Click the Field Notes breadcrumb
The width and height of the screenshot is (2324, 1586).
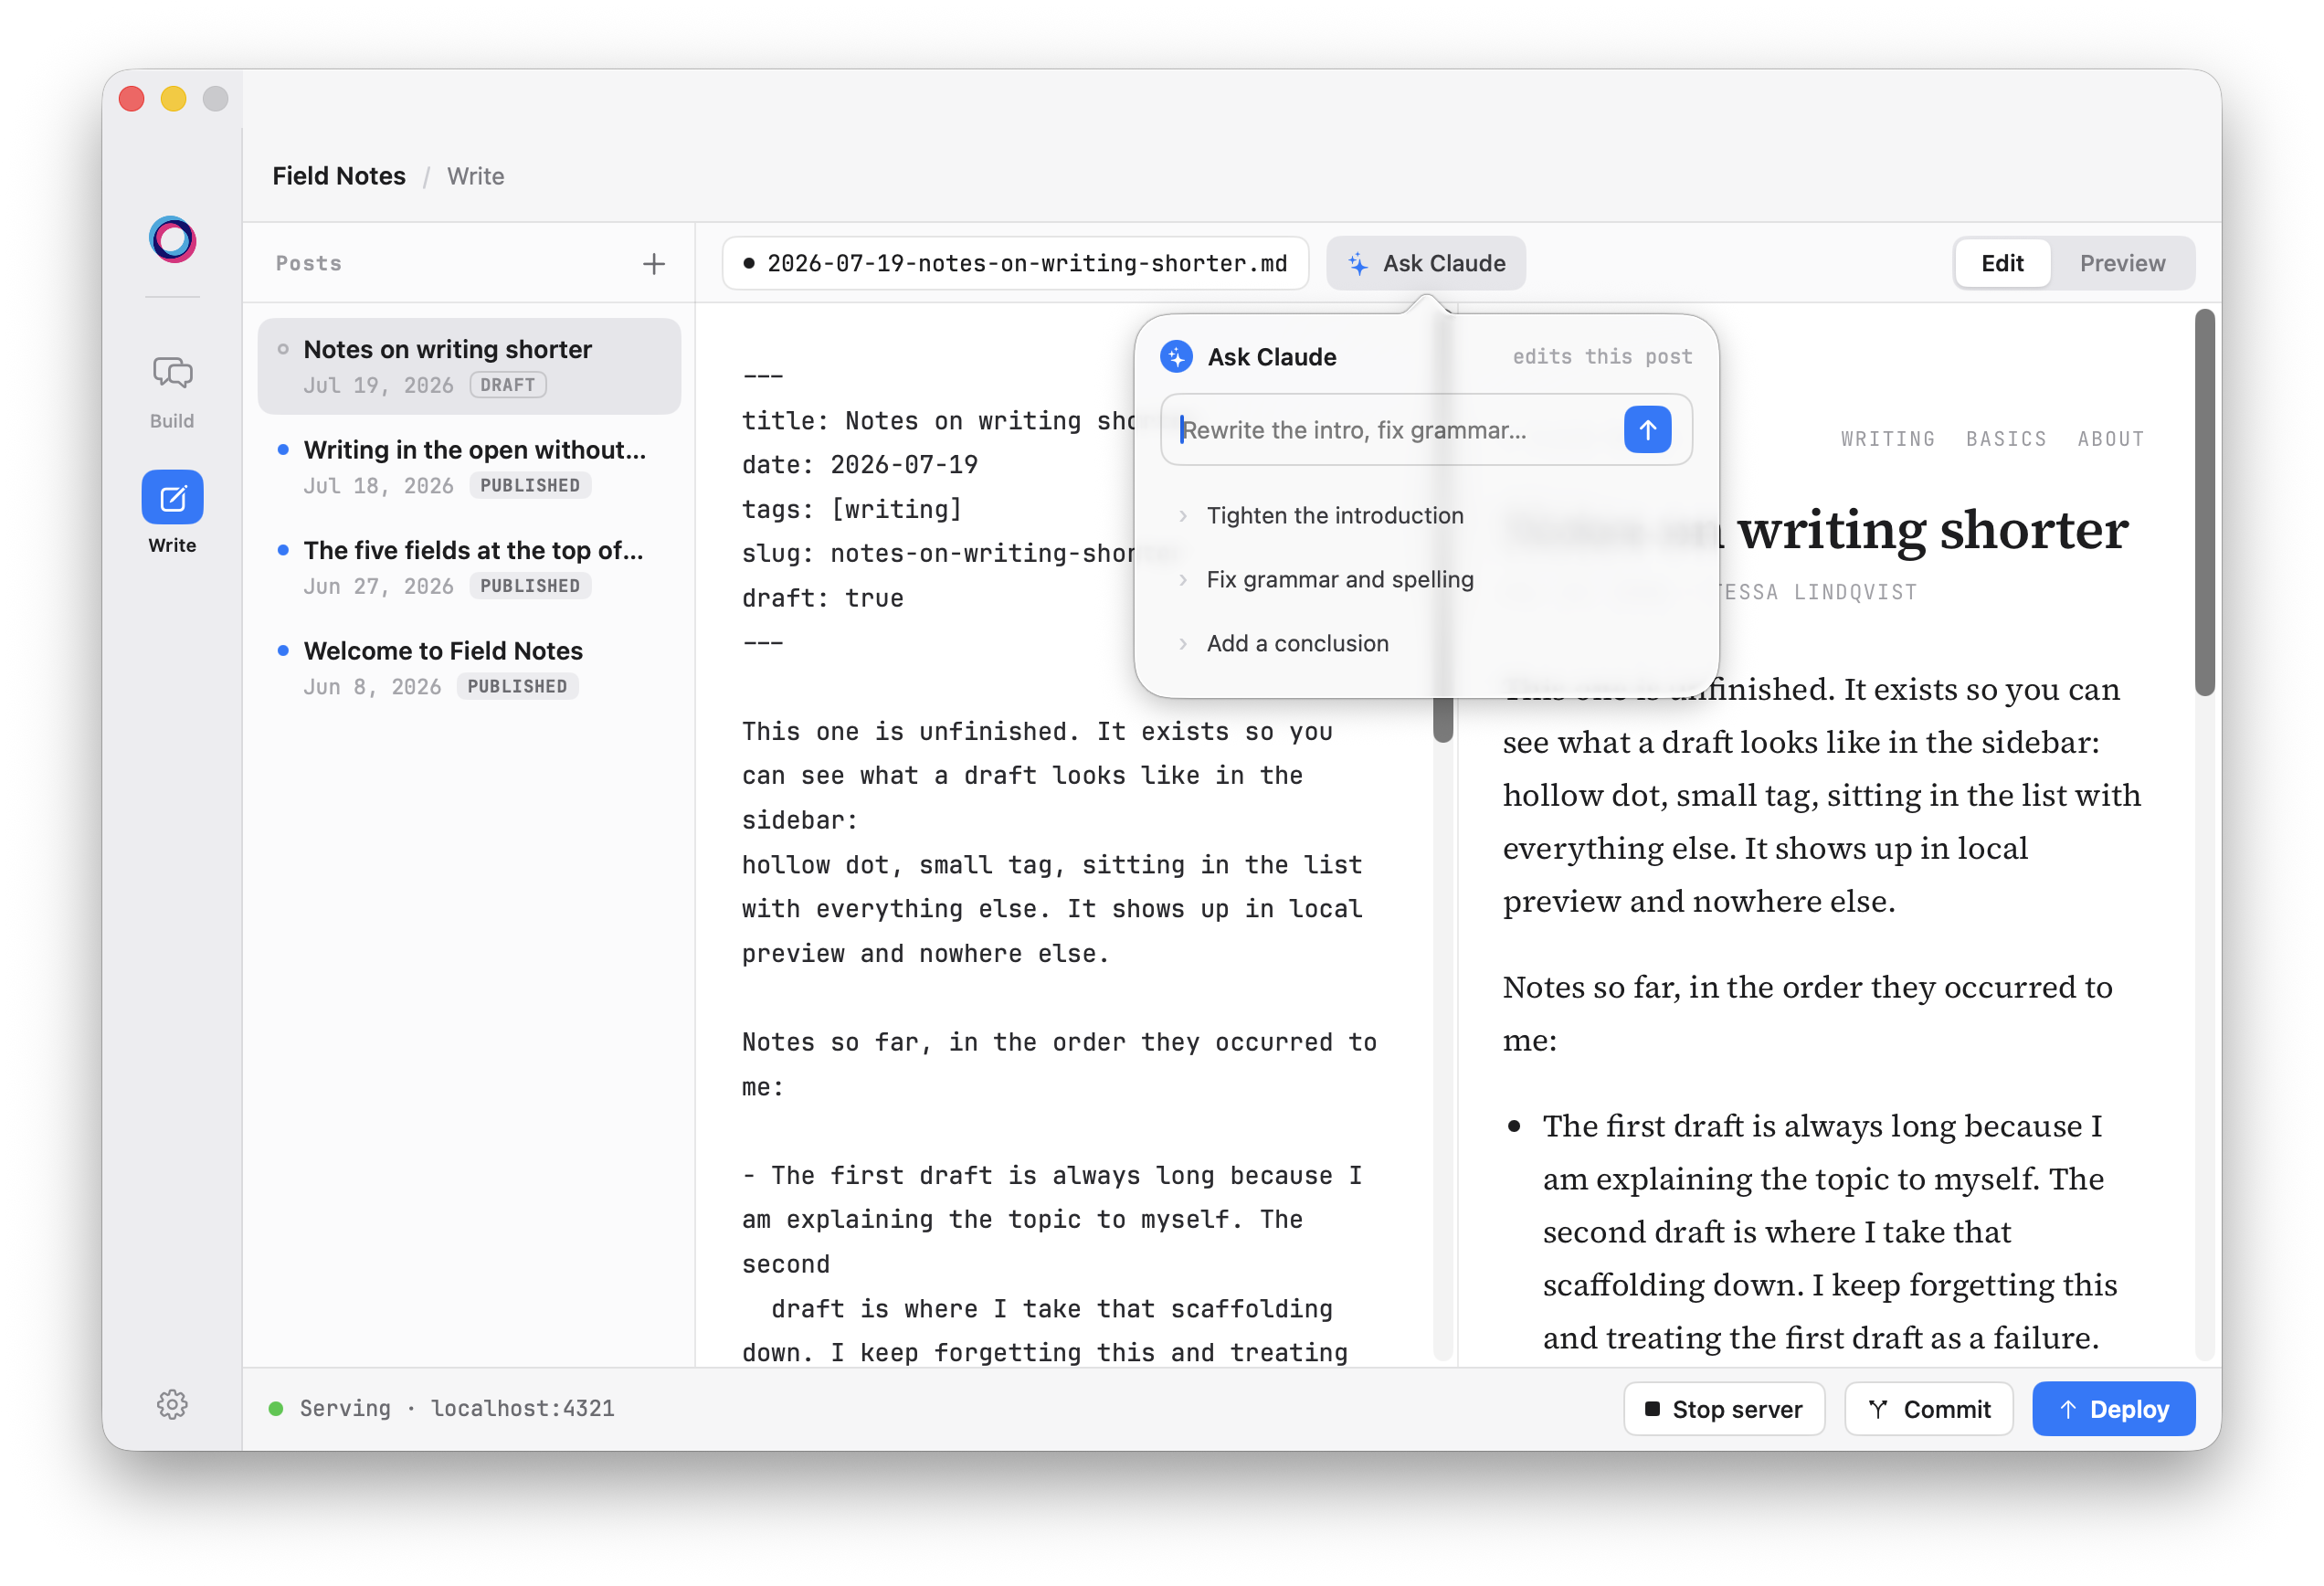[x=339, y=176]
